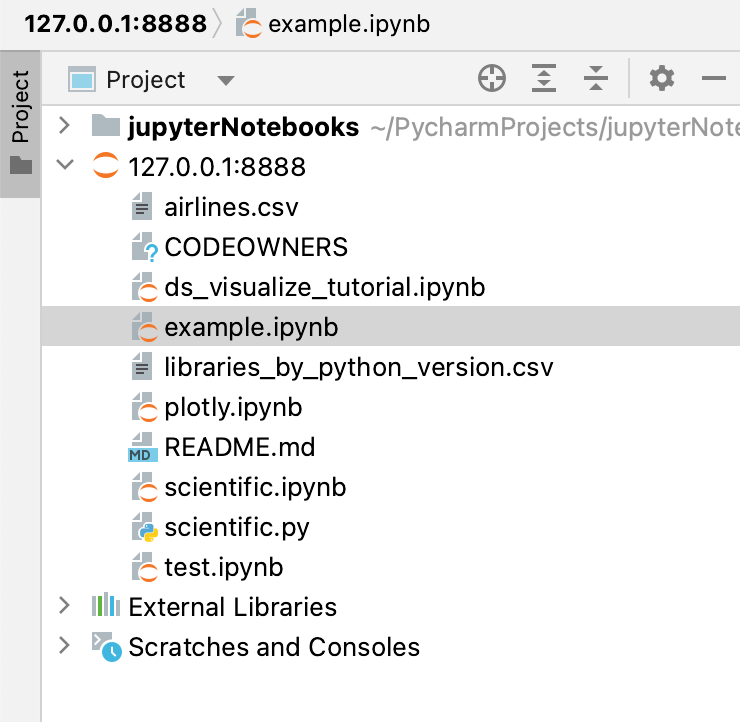Toggle the vertical Project tool window tab
This screenshot has width=740, height=722.
point(20,124)
